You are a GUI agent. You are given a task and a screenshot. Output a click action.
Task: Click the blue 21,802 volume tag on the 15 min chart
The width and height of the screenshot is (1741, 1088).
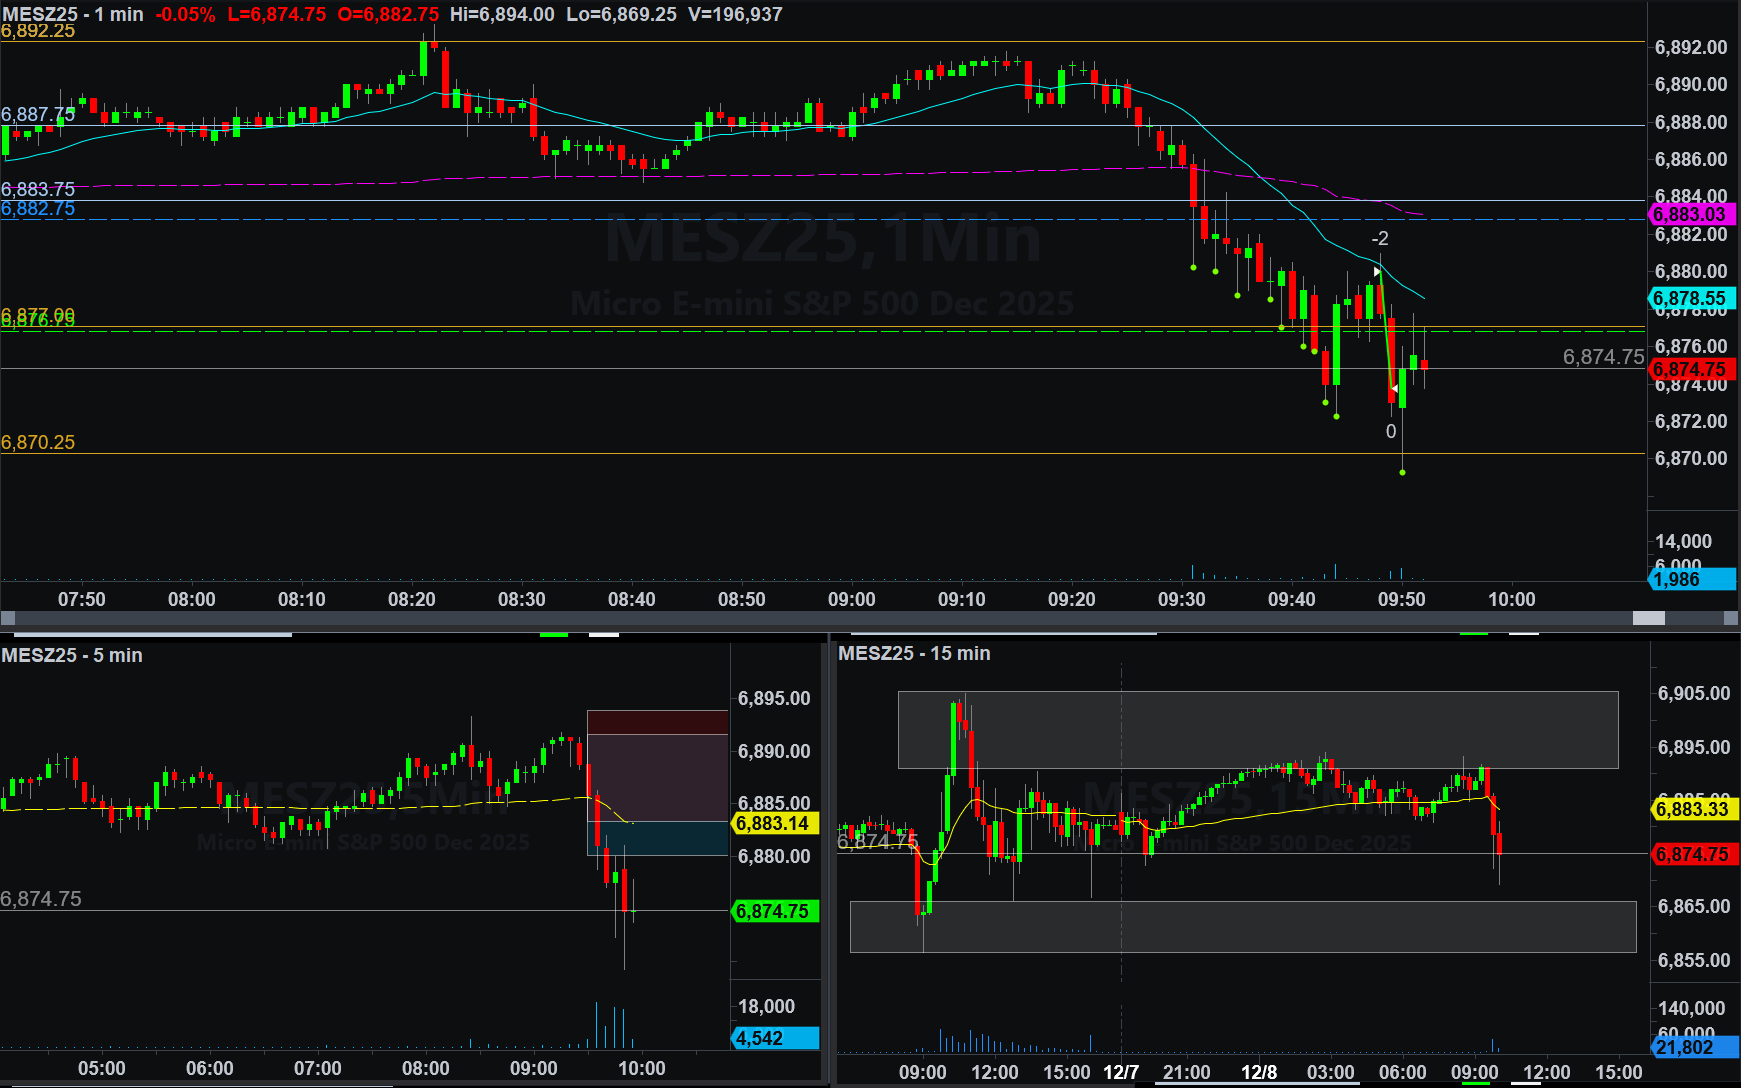click(1692, 1047)
